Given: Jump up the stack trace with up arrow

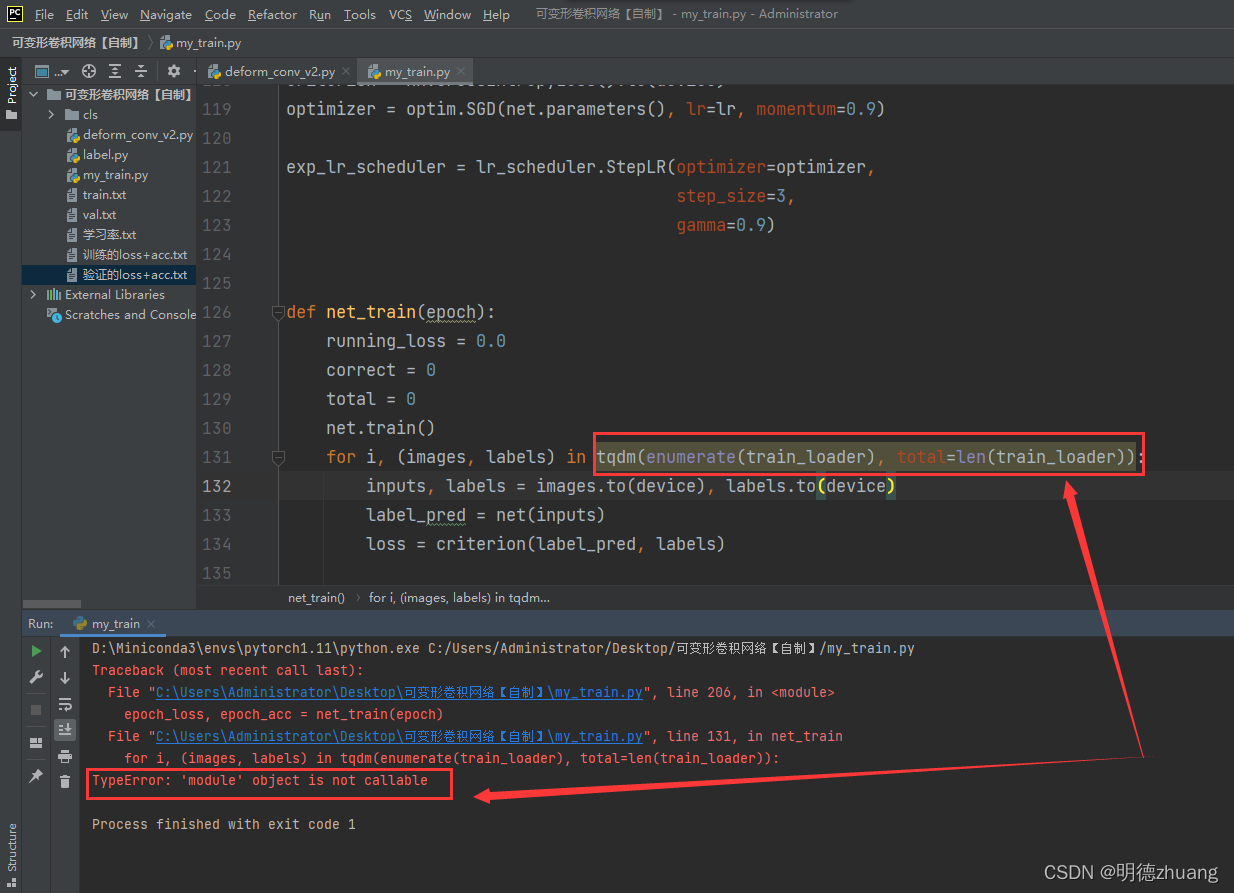Looking at the screenshot, I should click(x=65, y=651).
